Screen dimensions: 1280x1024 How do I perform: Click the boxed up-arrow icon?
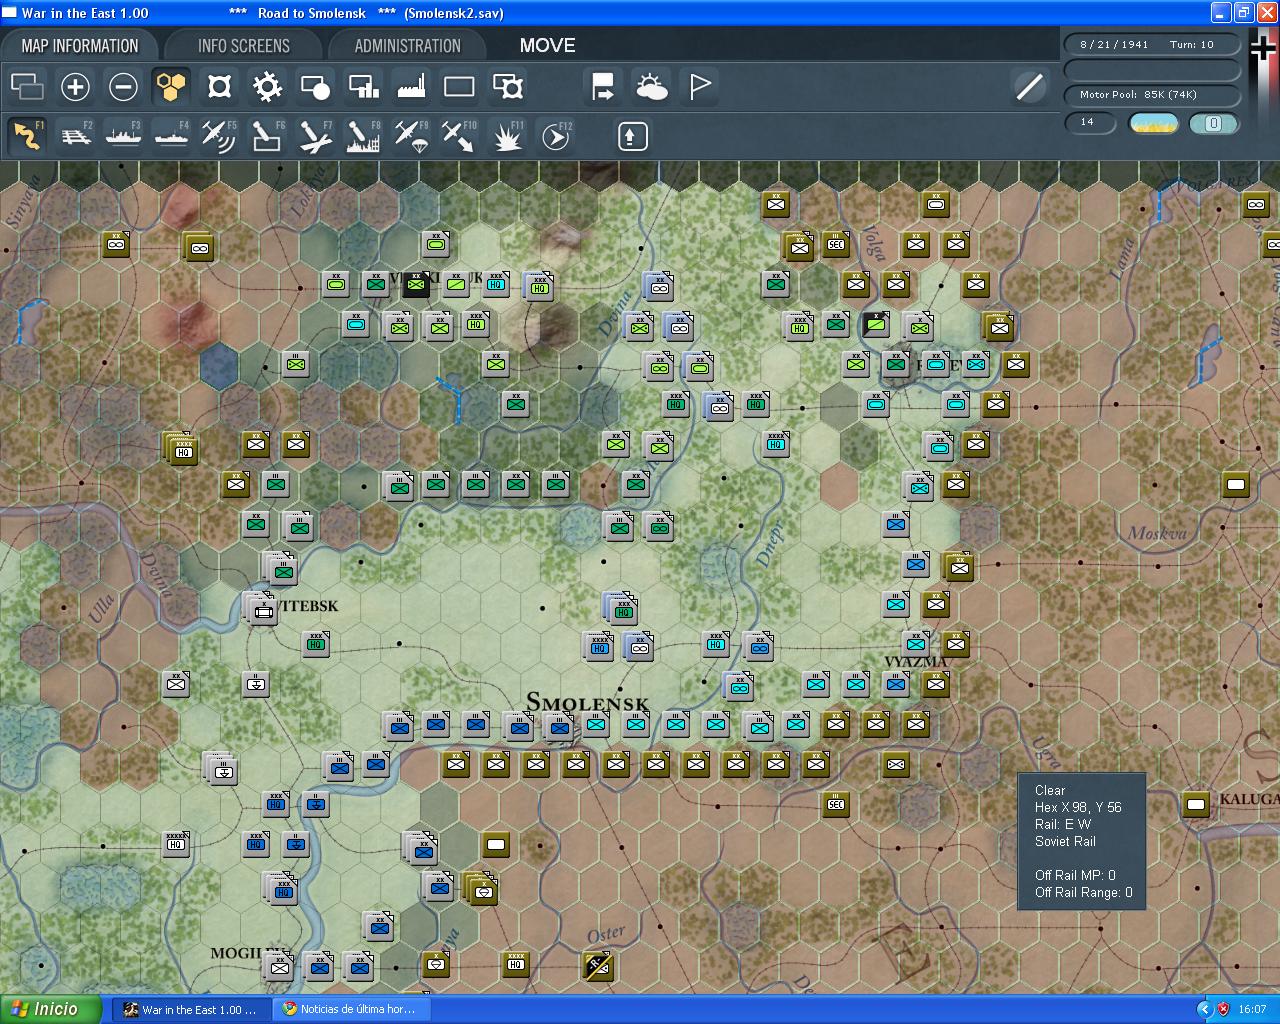point(632,136)
